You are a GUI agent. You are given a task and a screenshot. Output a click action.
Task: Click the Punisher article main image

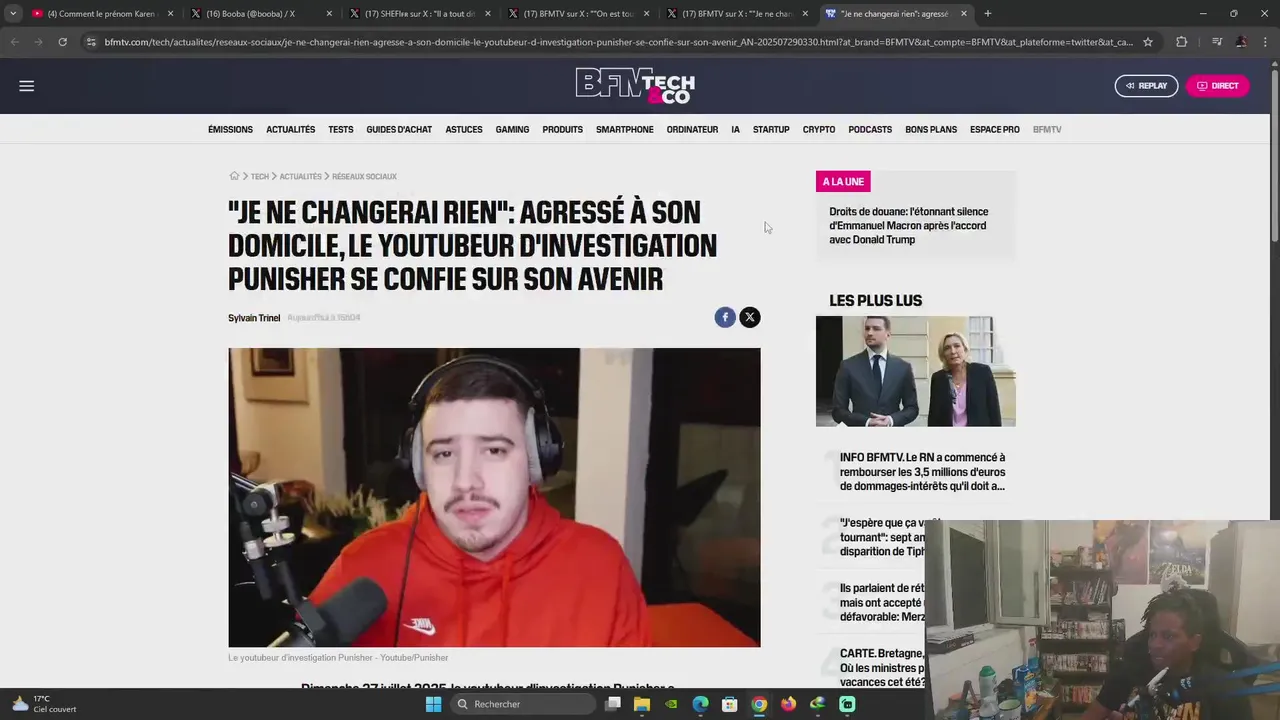pyautogui.click(x=494, y=497)
